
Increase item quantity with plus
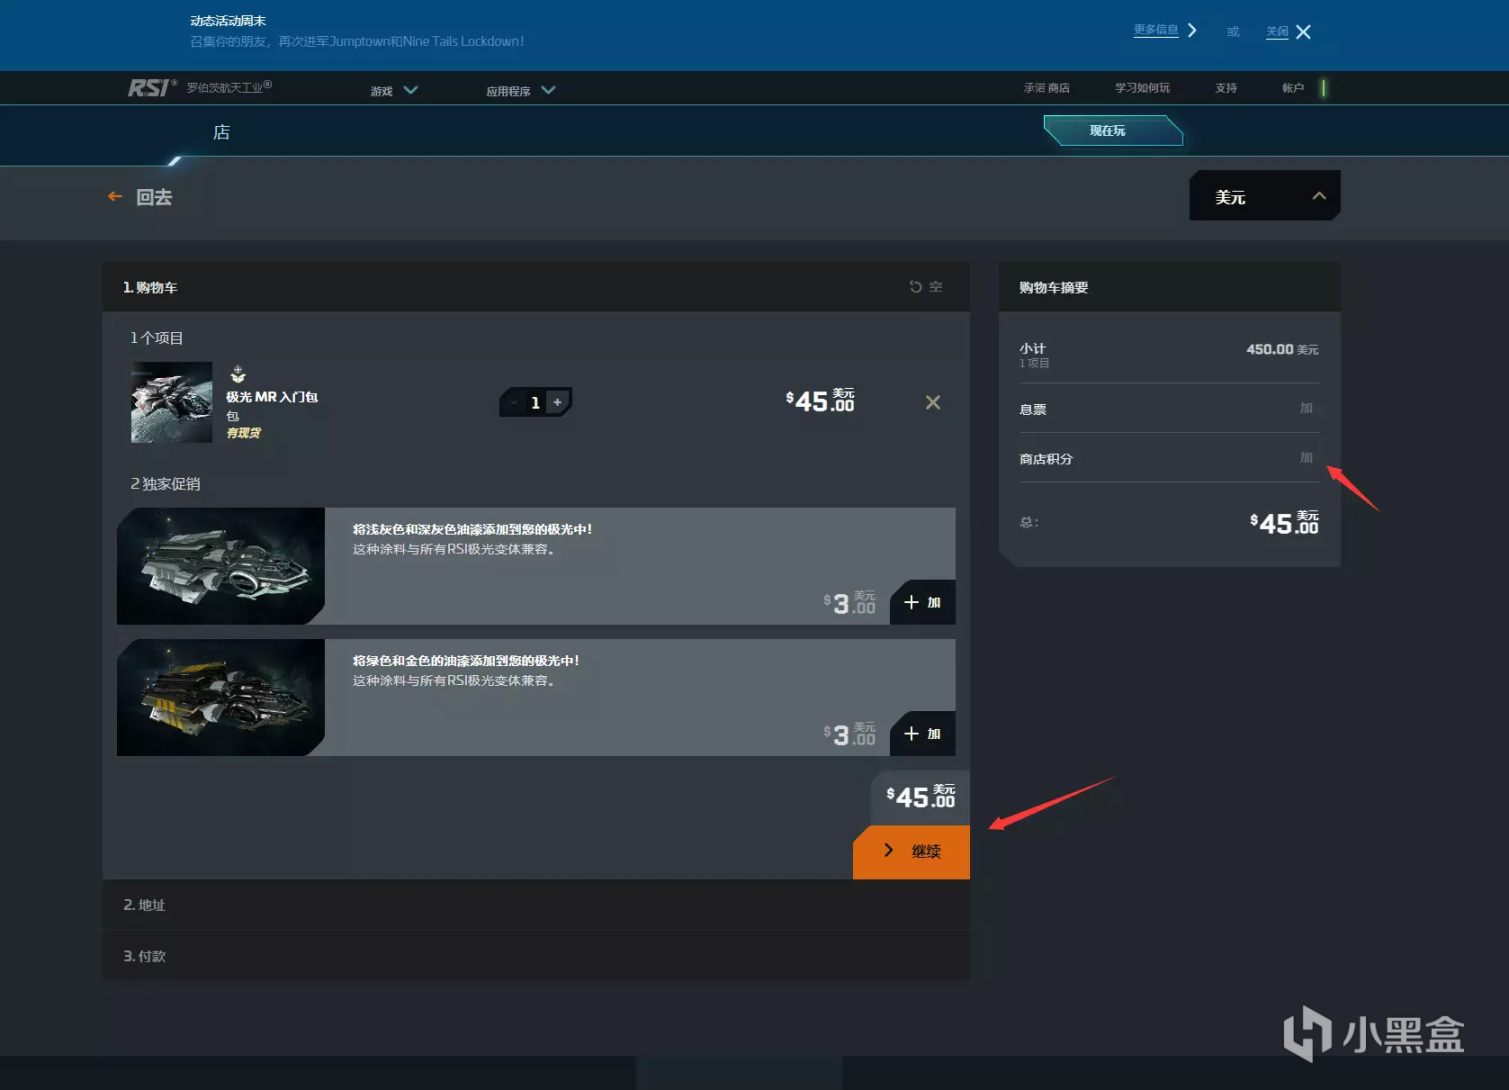(558, 402)
